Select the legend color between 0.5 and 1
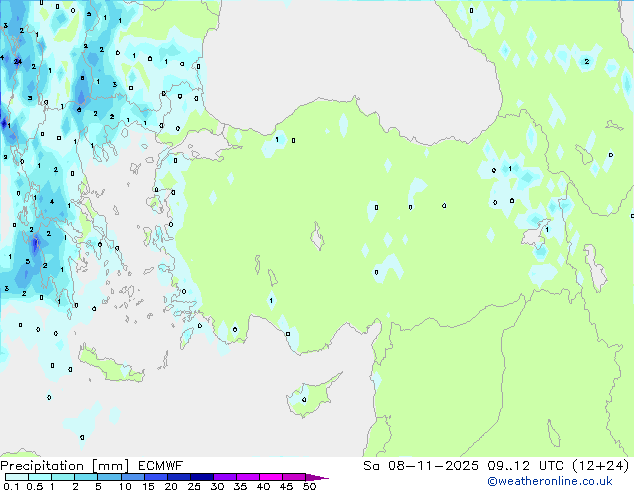This screenshot has width=634, height=490. [40, 477]
